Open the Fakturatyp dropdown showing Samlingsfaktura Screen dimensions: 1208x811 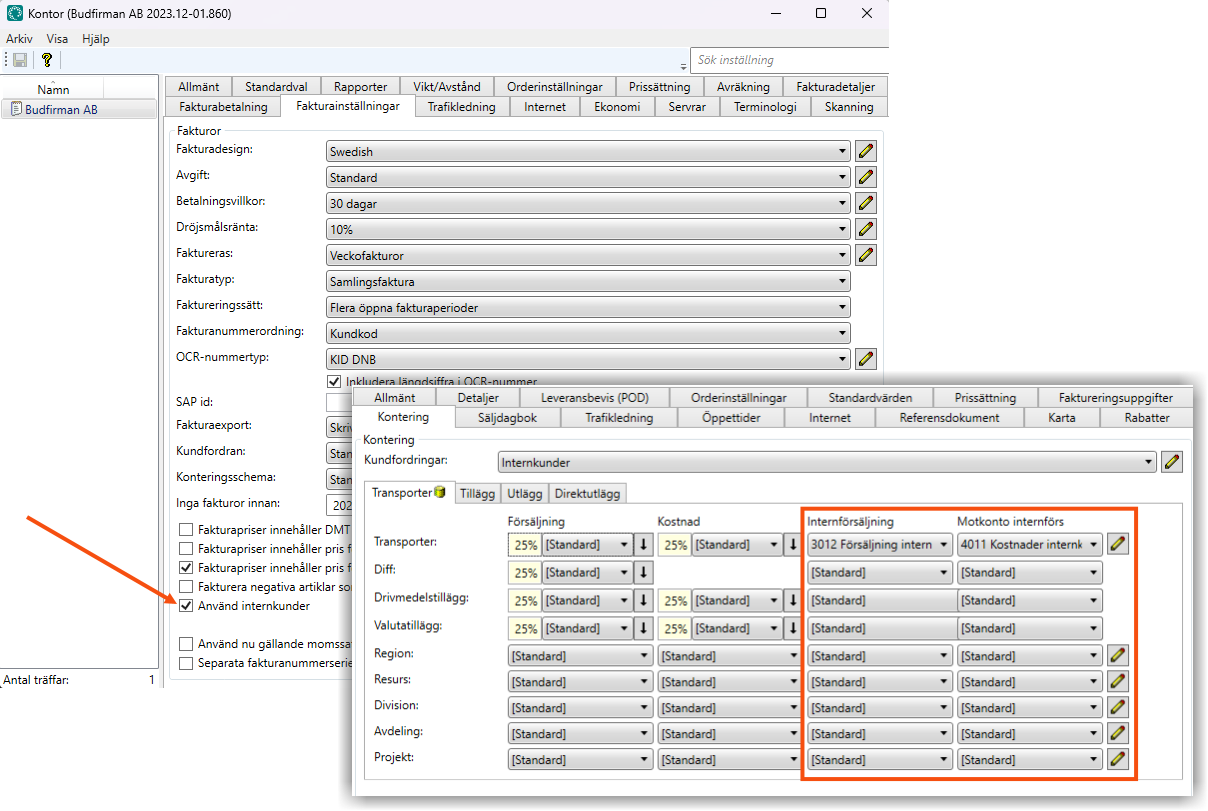pos(589,282)
